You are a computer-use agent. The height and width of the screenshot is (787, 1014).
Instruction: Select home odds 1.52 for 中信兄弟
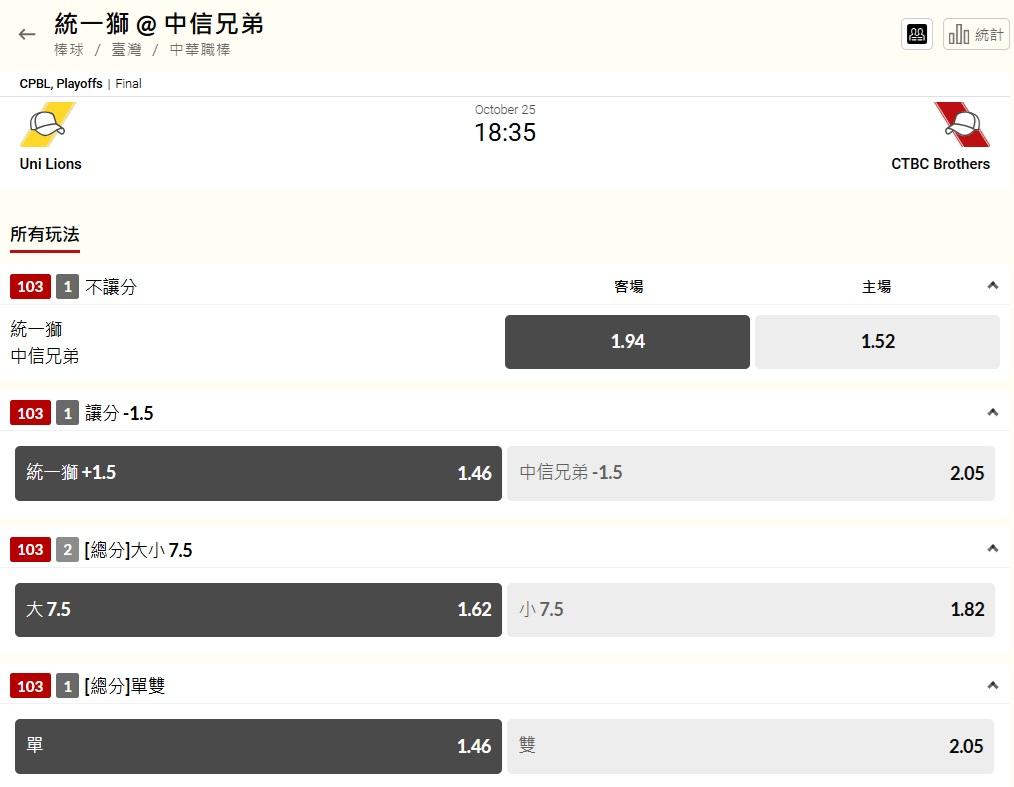[x=878, y=342]
